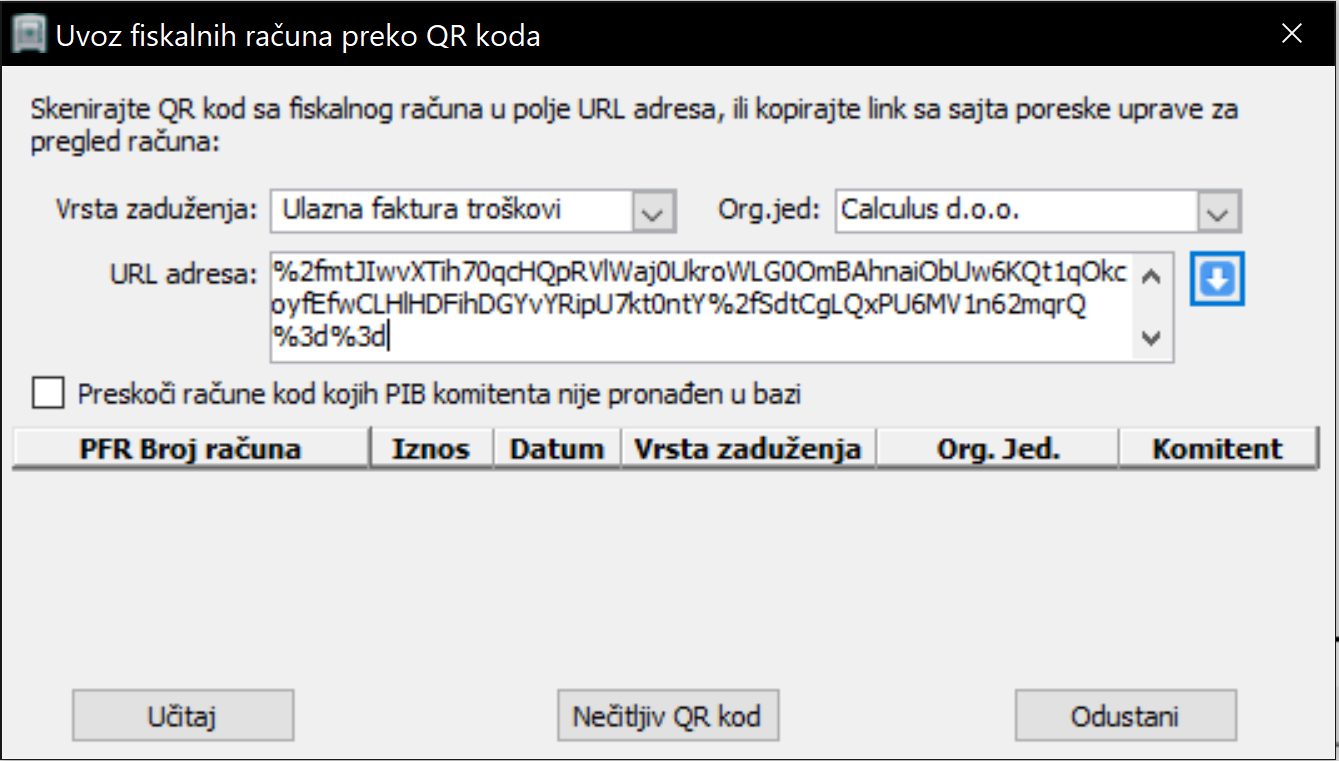Enable 'Preskoči račune' checkbox
1339x761 pixels.
click(47, 393)
